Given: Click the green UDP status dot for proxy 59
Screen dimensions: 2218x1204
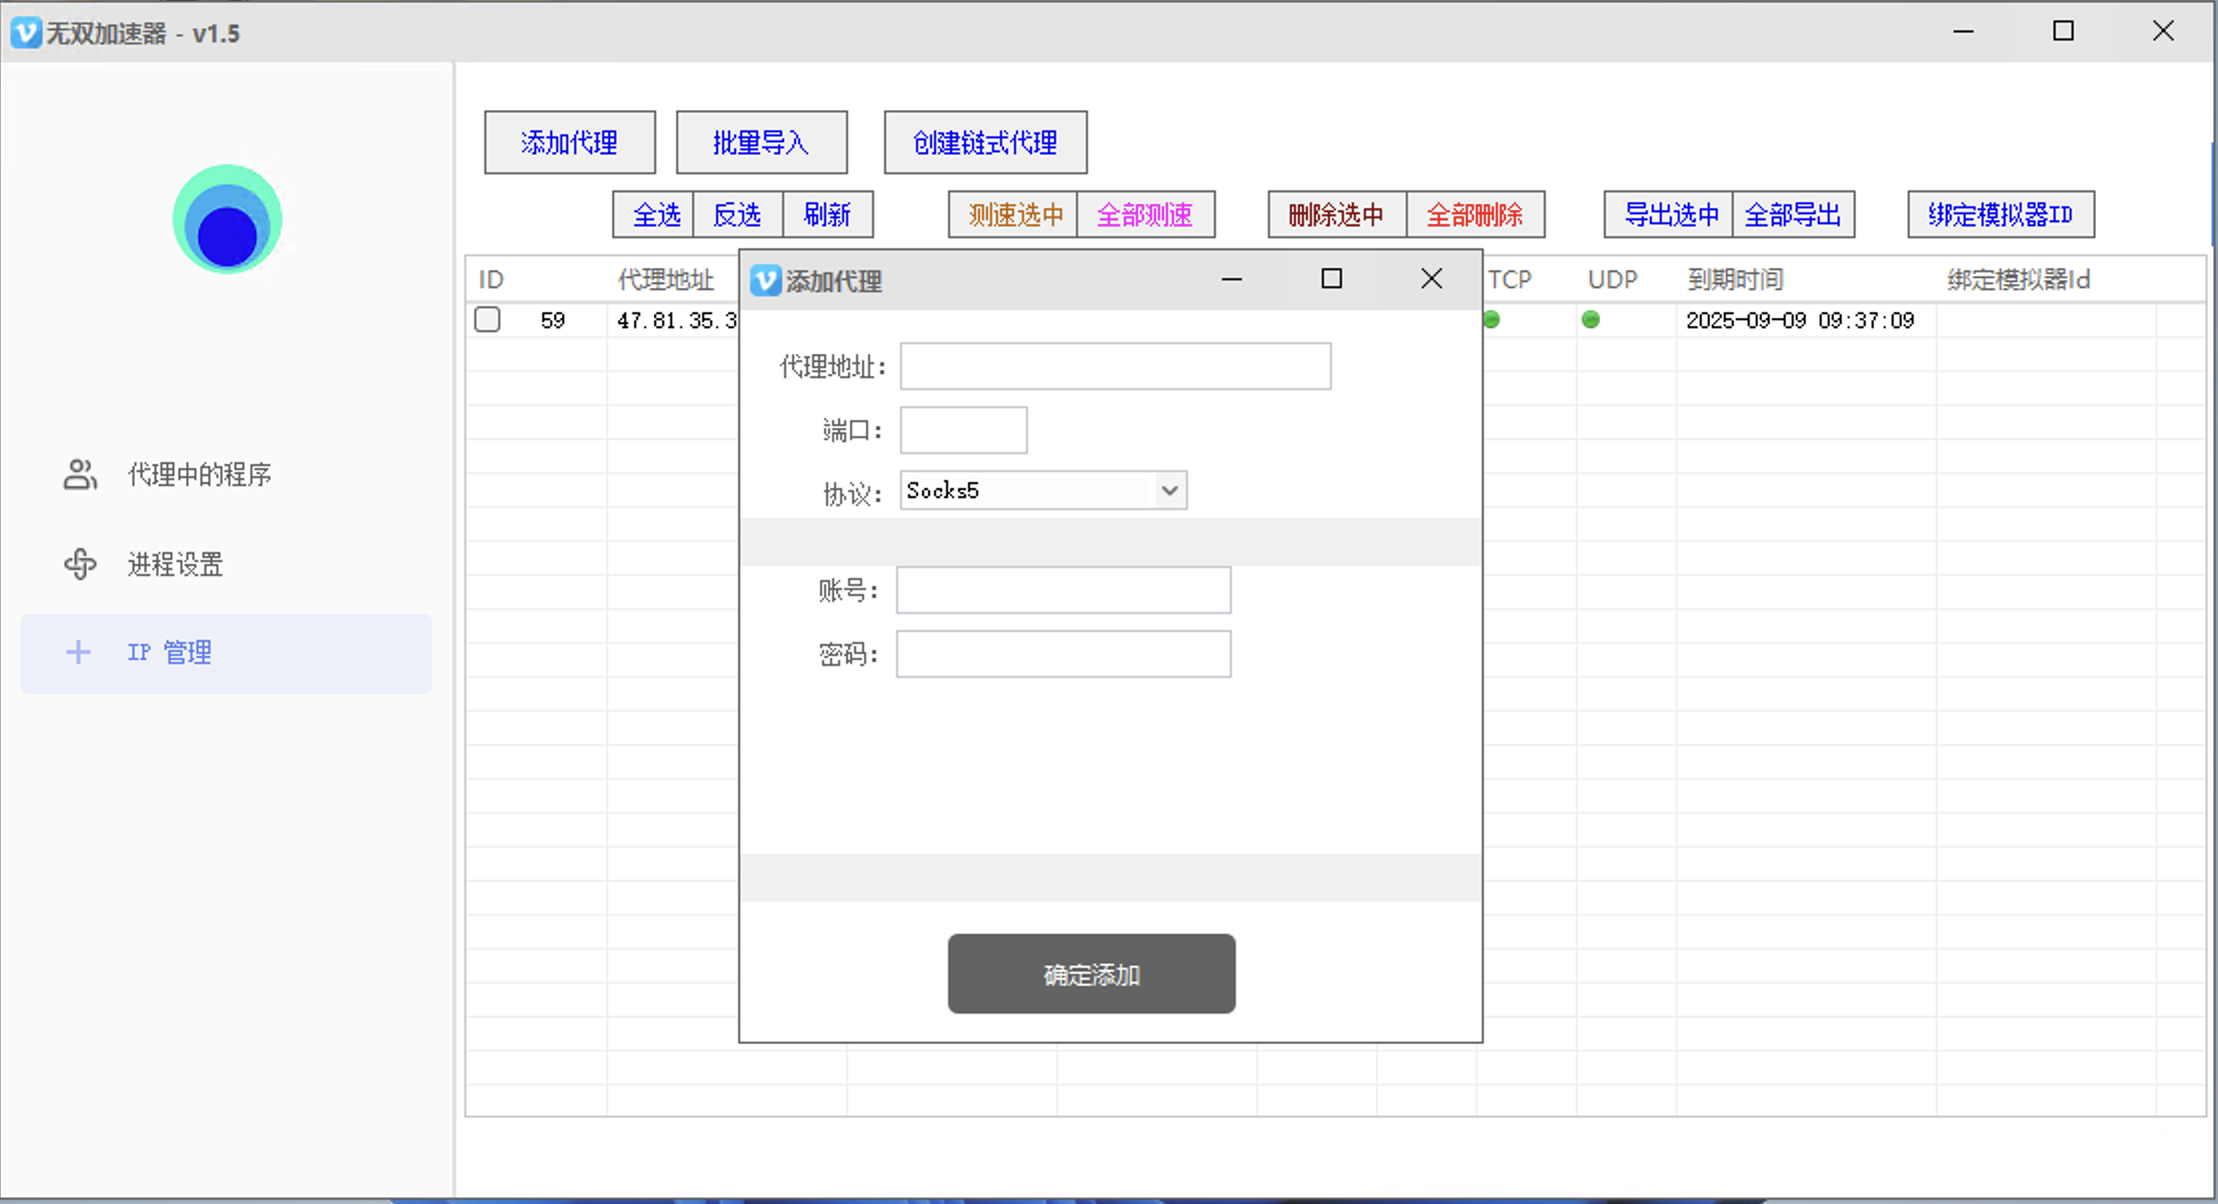Looking at the screenshot, I should (1590, 320).
